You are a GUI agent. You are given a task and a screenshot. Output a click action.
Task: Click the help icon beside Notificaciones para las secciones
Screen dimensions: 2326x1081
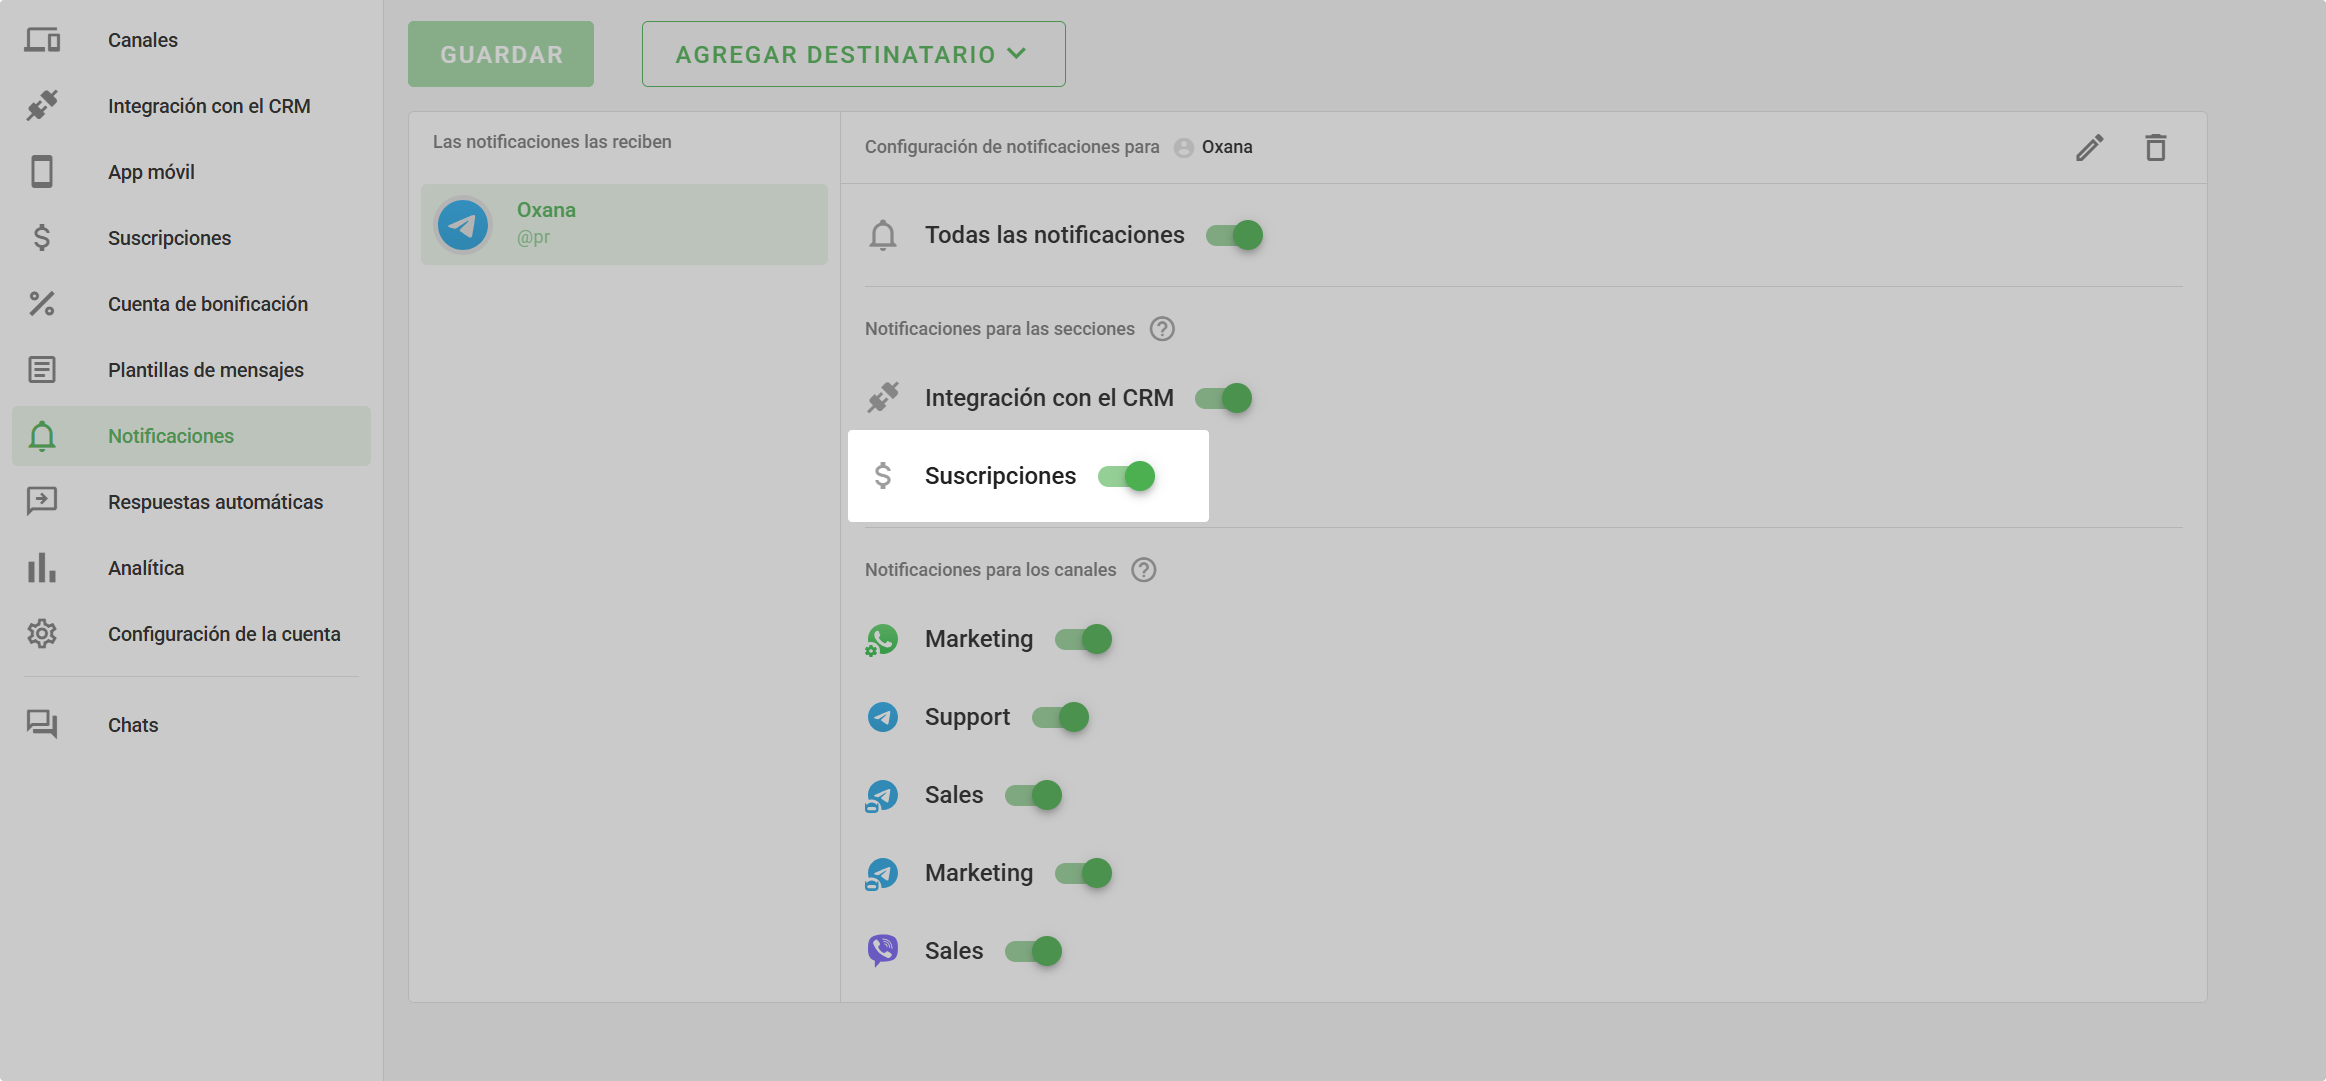point(1162,329)
